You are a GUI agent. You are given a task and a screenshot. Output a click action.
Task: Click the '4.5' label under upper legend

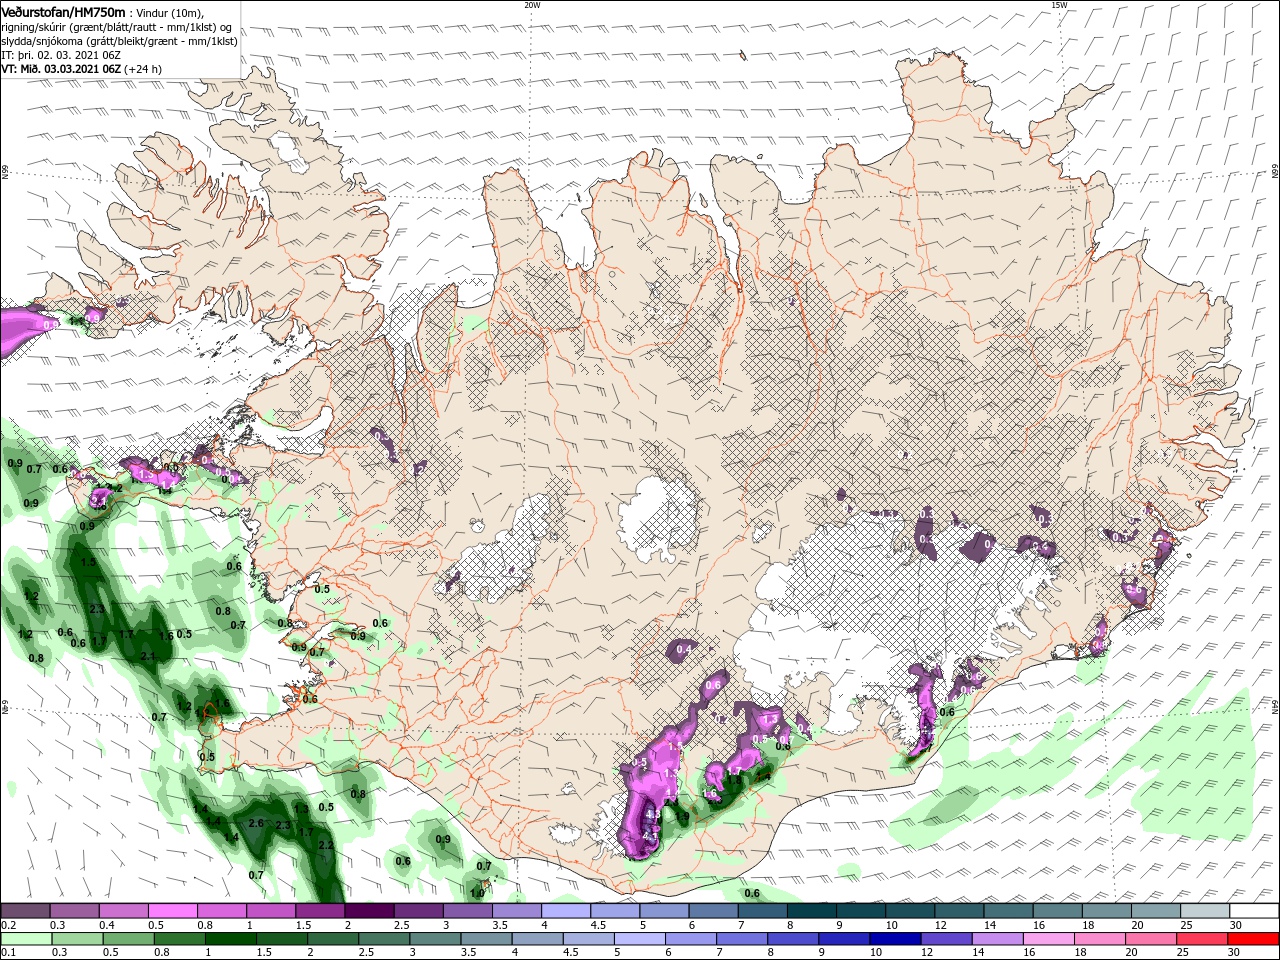599,925
